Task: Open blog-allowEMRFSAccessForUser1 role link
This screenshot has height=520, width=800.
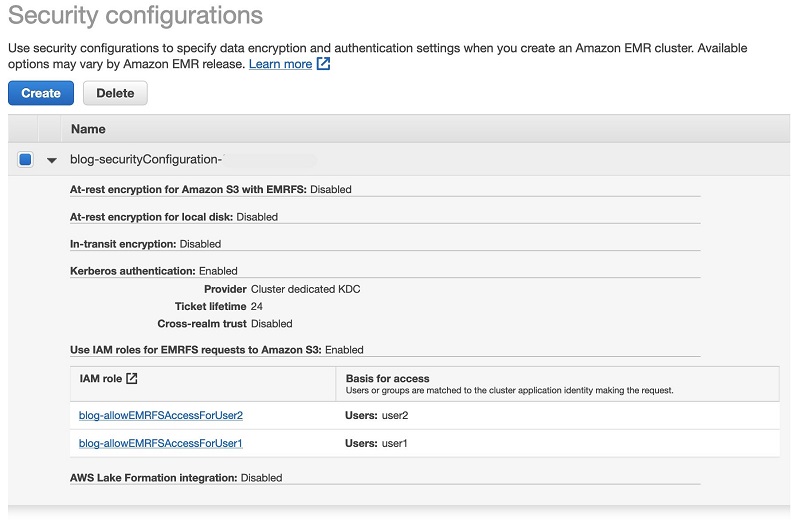Action: pyautogui.click(x=161, y=443)
